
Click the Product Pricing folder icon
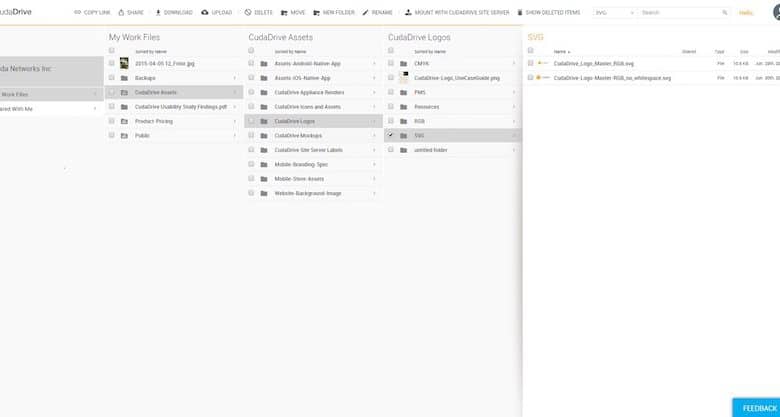tap(124, 121)
